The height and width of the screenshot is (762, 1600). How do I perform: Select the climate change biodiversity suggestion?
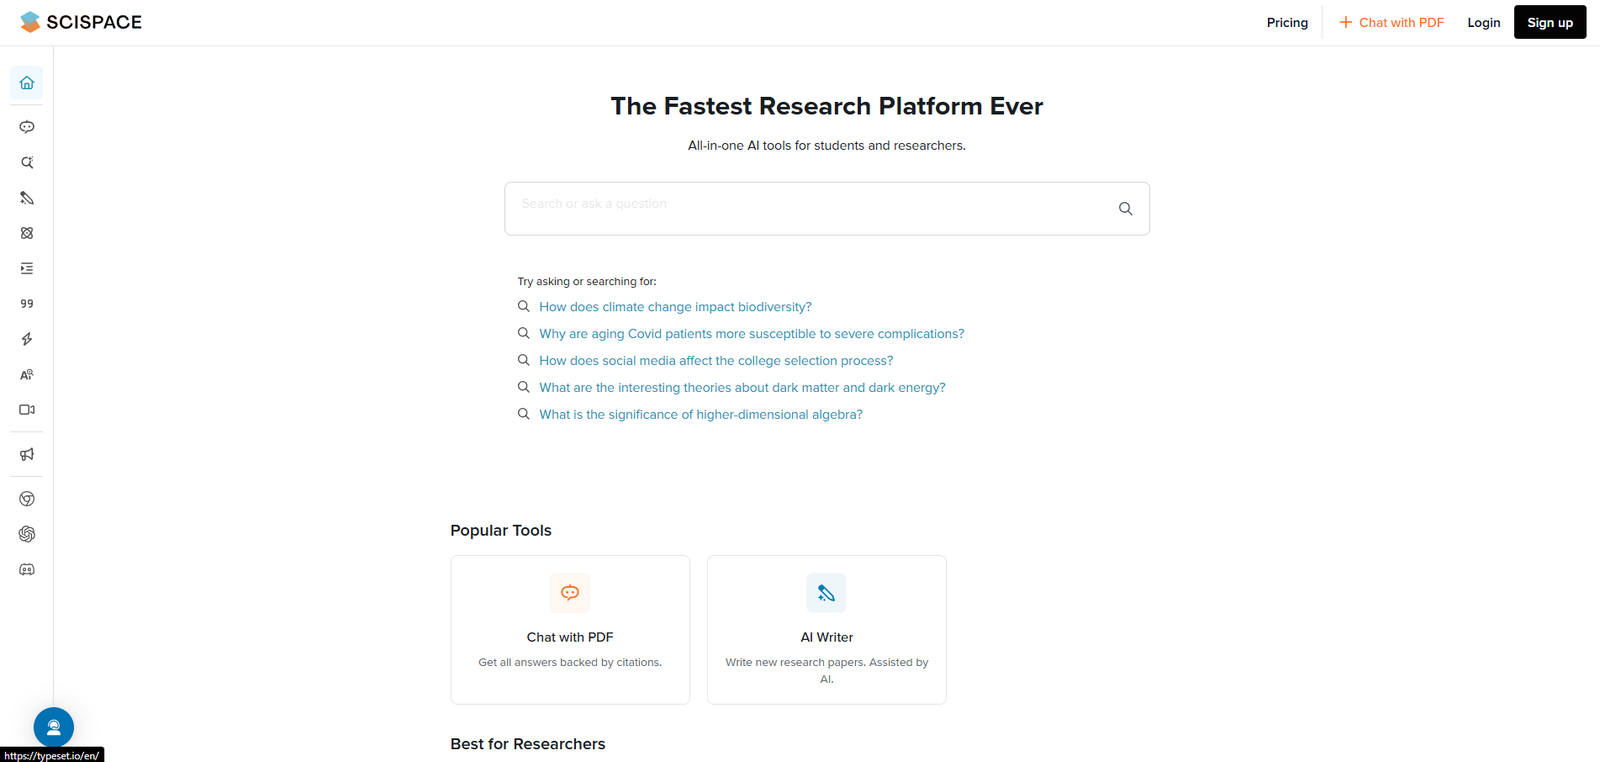pyautogui.click(x=675, y=307)
